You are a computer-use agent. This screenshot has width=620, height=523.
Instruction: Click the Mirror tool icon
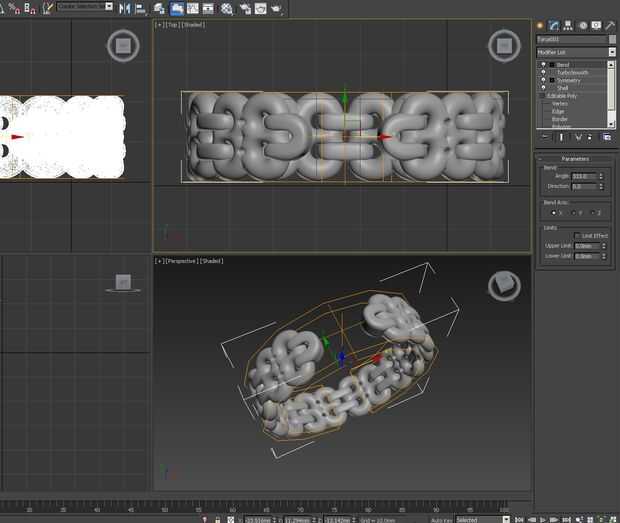[125, 8]
